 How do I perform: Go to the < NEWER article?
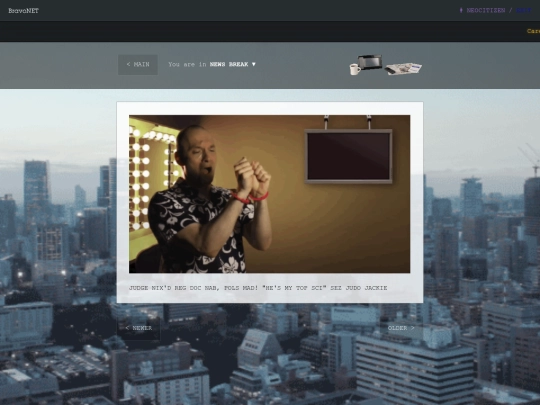(139, 328)
